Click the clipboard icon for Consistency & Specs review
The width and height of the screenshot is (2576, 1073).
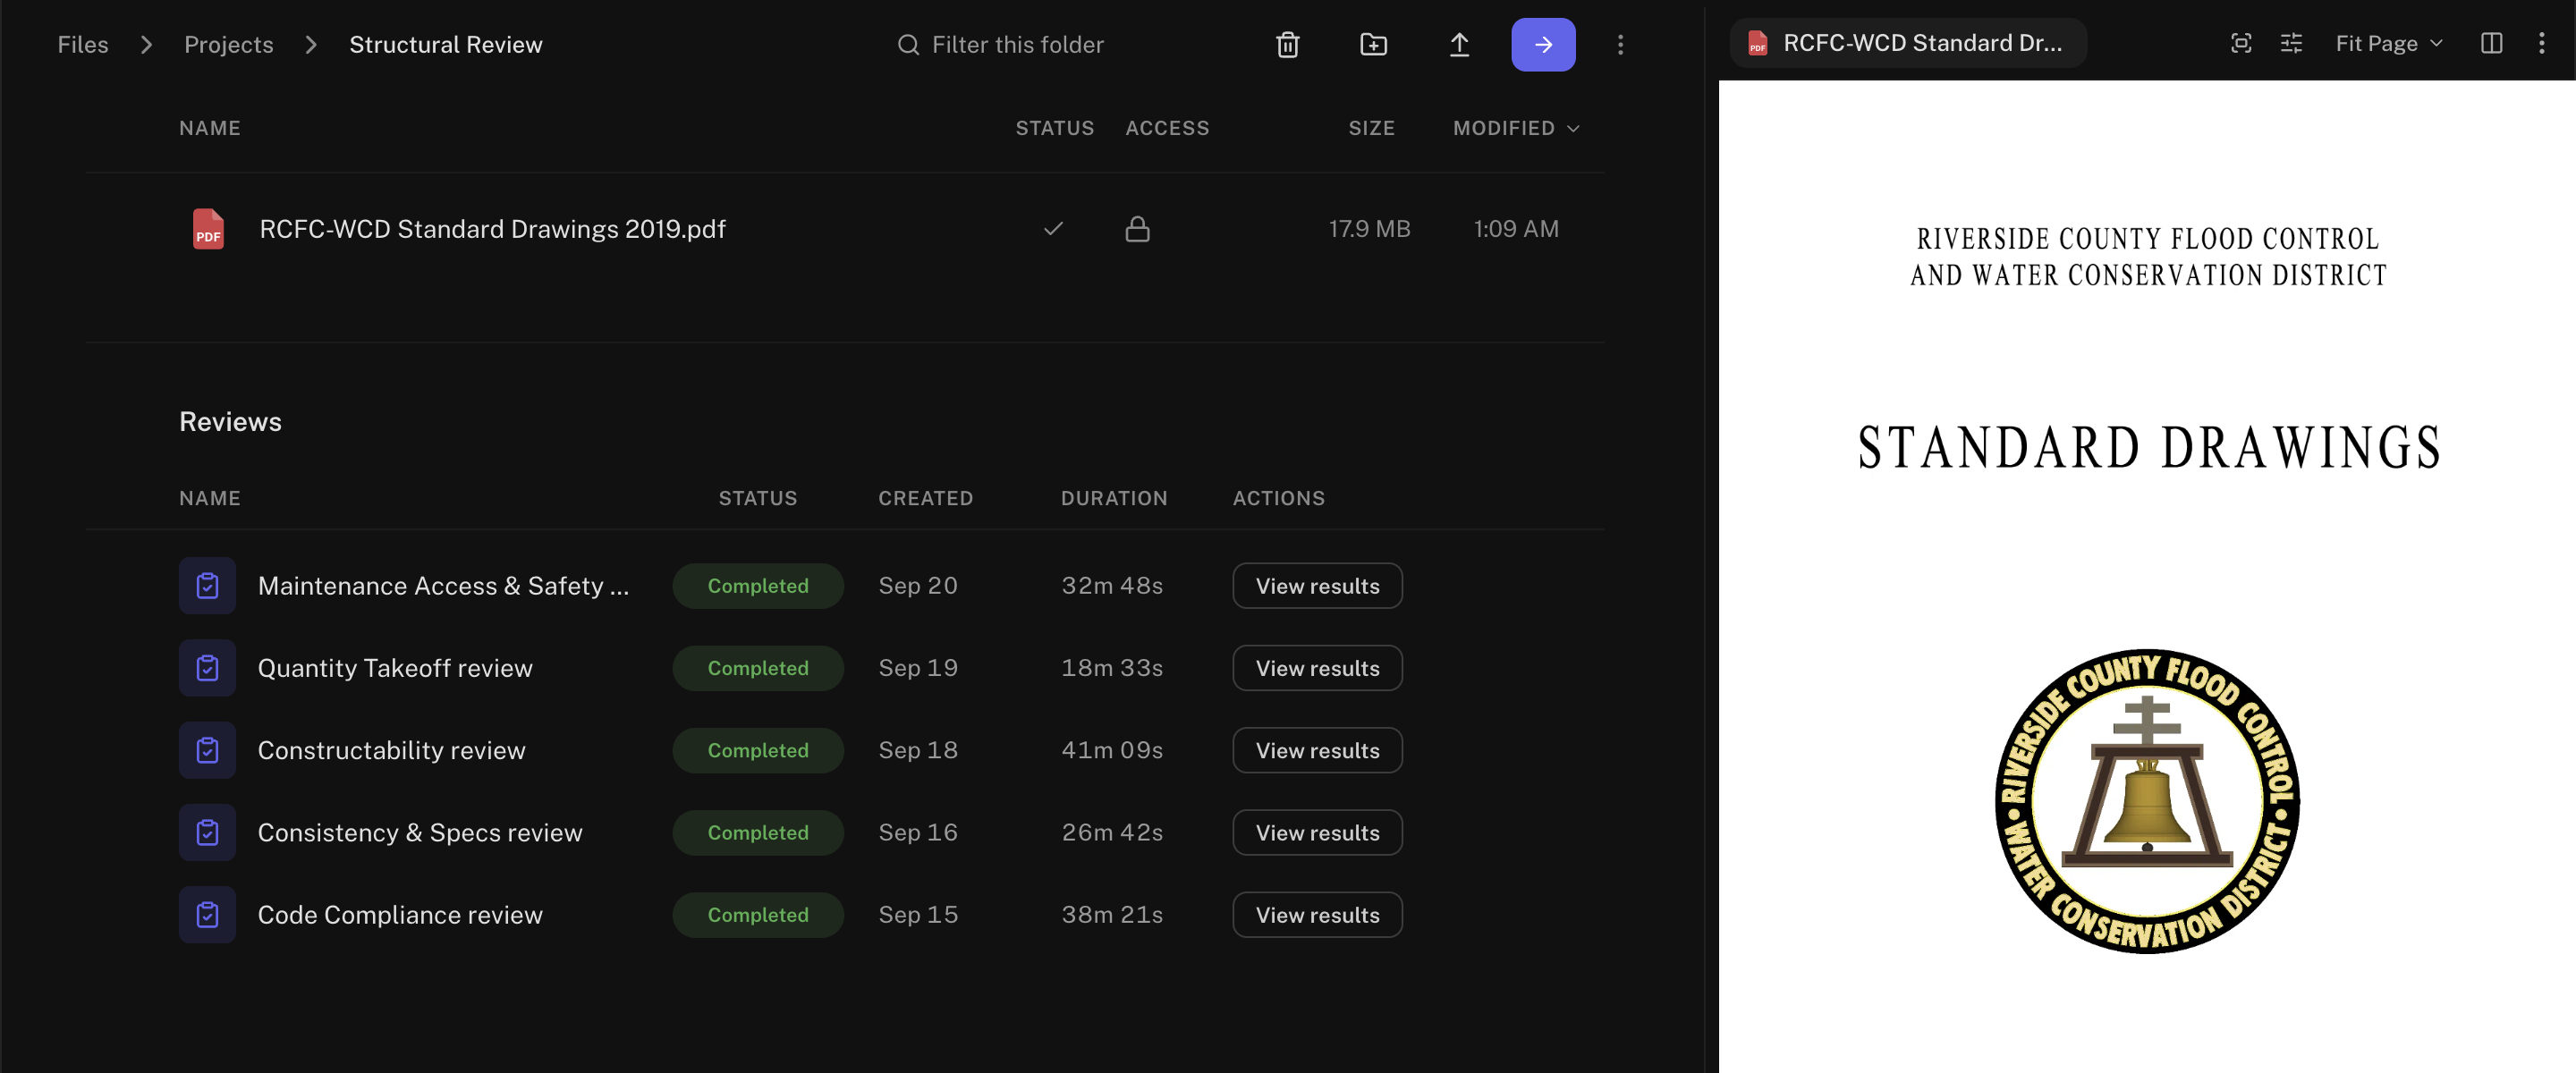[x=207, y=833]
